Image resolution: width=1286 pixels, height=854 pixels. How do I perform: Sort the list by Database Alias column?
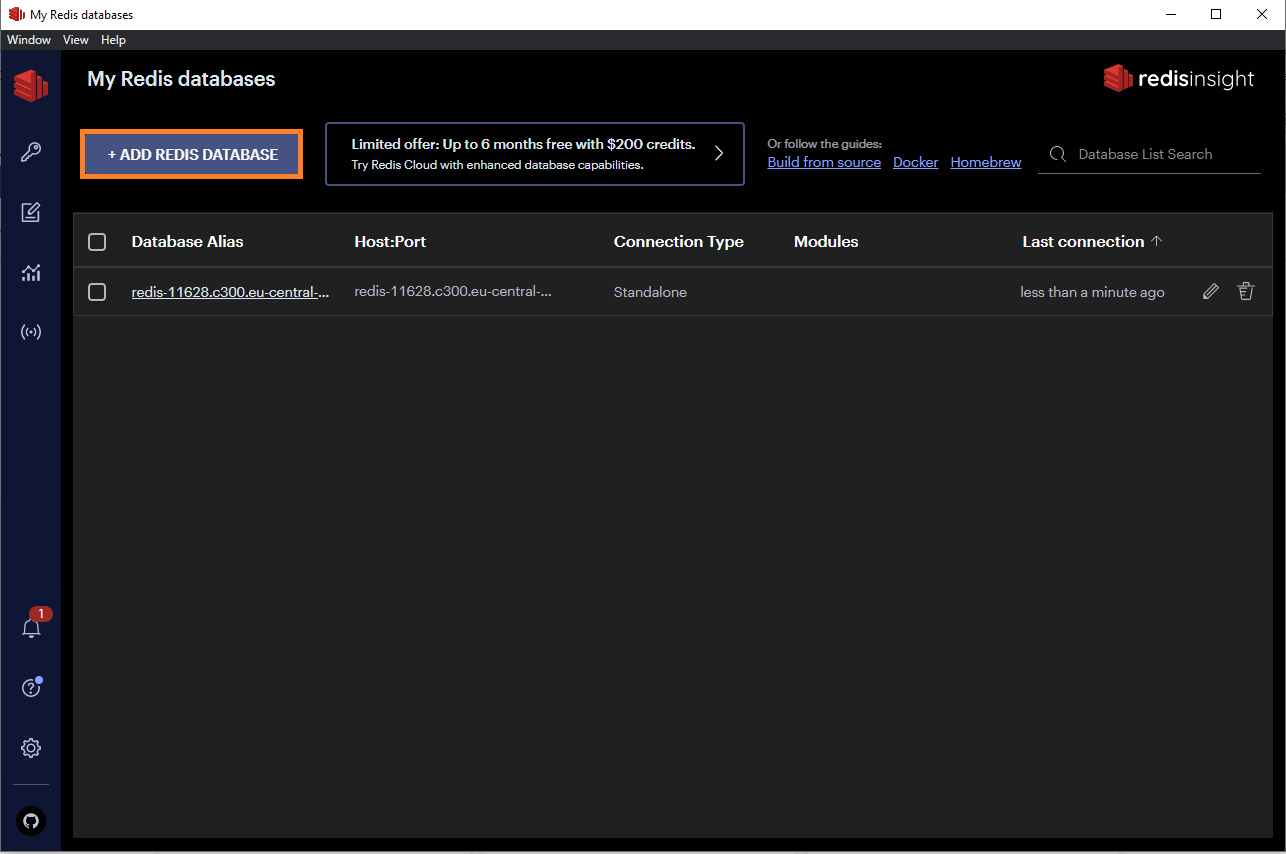pyautogui.click(x=187, y=242)
